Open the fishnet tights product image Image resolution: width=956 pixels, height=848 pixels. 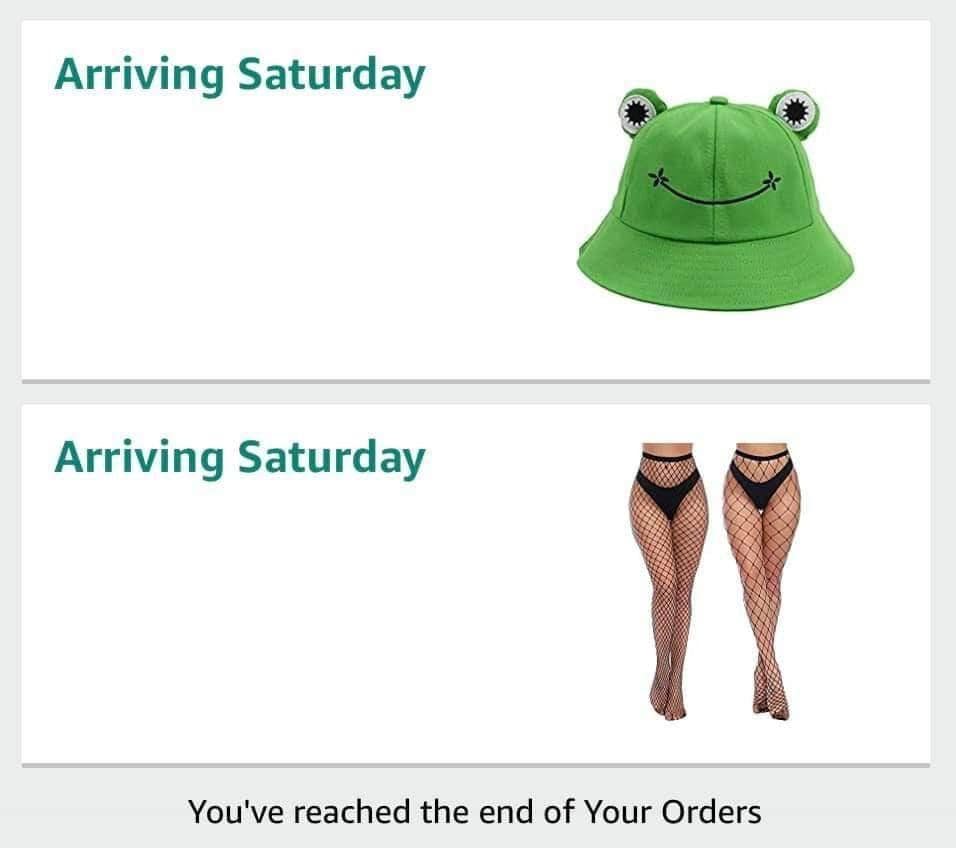pyautogui.click(x=715, y=581)
